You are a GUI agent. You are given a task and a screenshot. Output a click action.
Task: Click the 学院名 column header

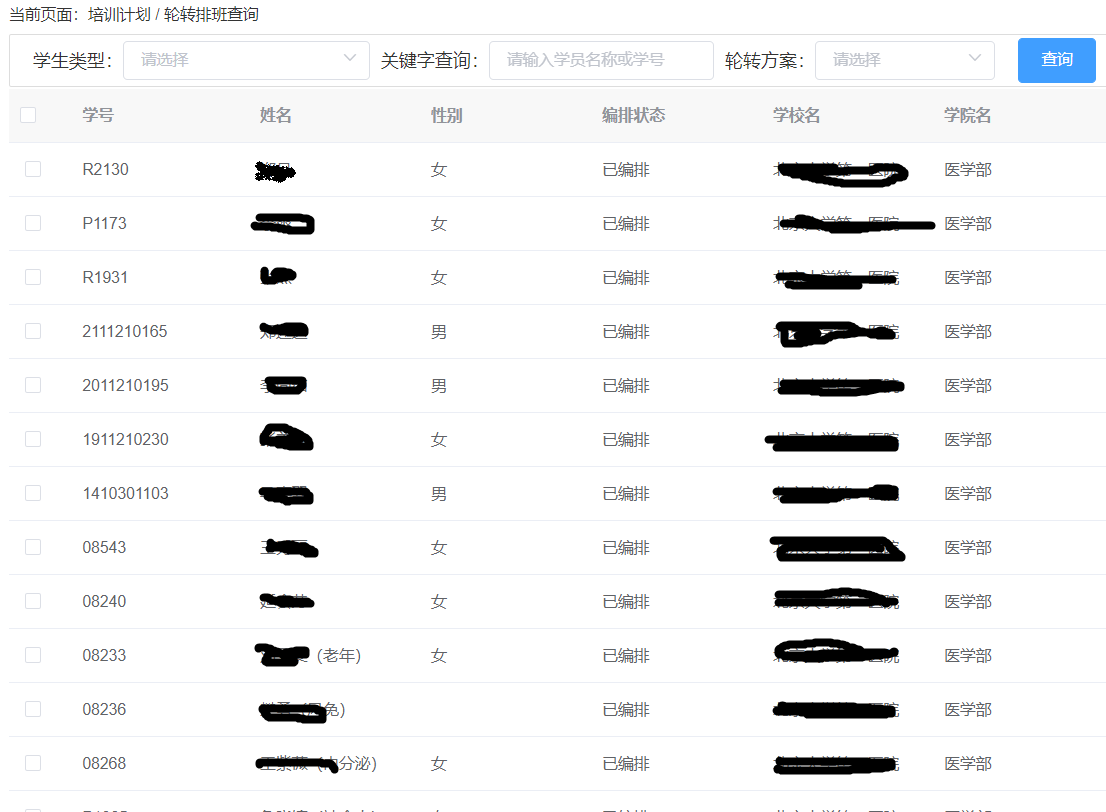[x=967, y=115]
